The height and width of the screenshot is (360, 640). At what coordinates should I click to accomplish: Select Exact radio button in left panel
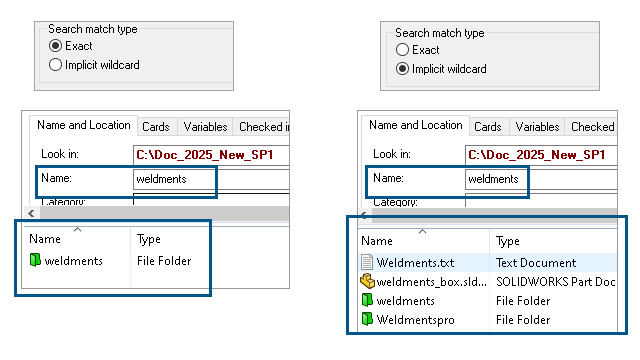pos(56,45)
